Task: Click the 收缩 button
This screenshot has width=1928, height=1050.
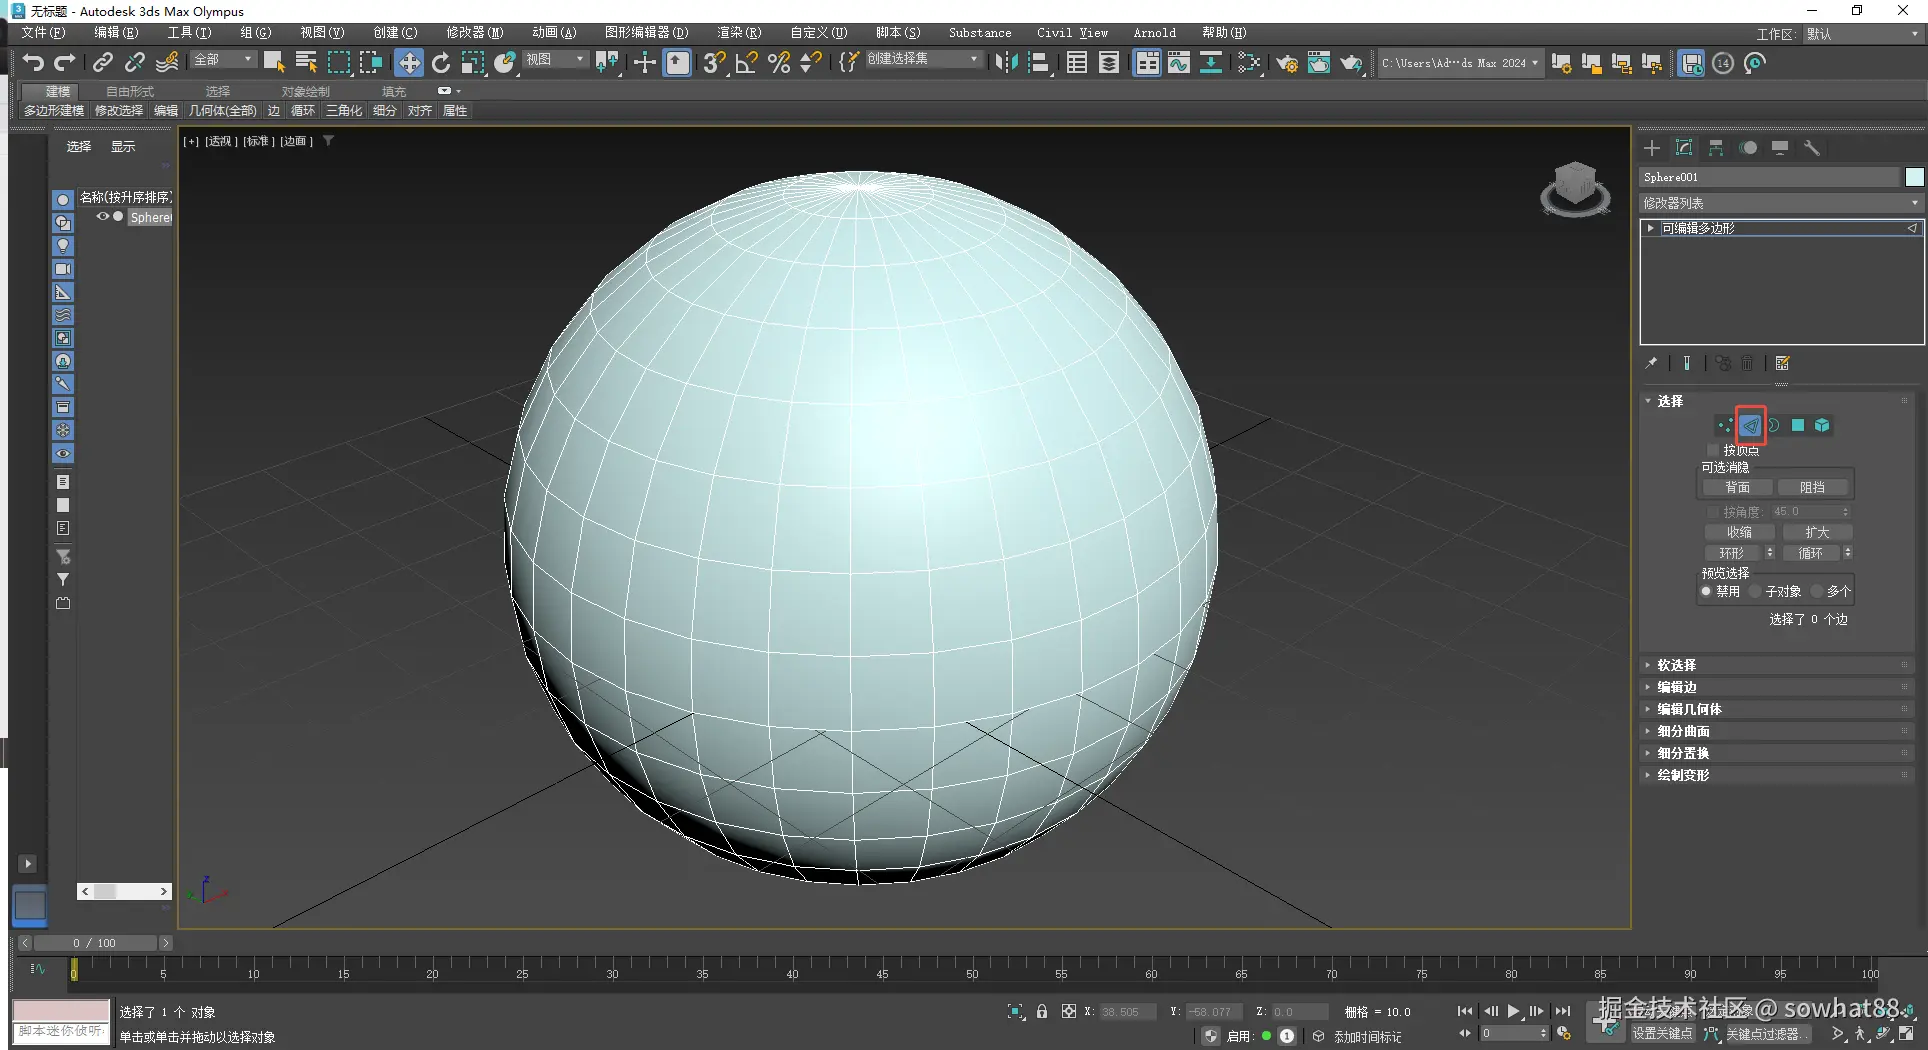Action: [1739, 532]
